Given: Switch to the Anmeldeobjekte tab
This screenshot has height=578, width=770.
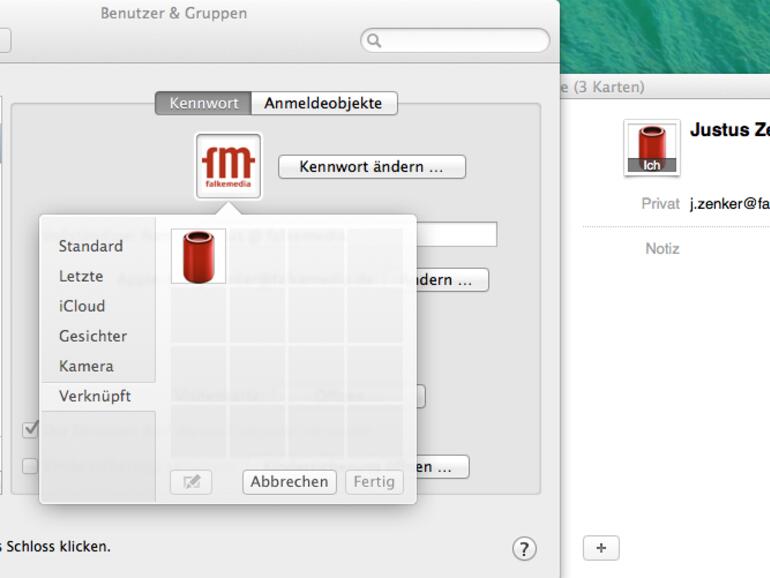Looking at the screenshot, I should tap(324, 103).
